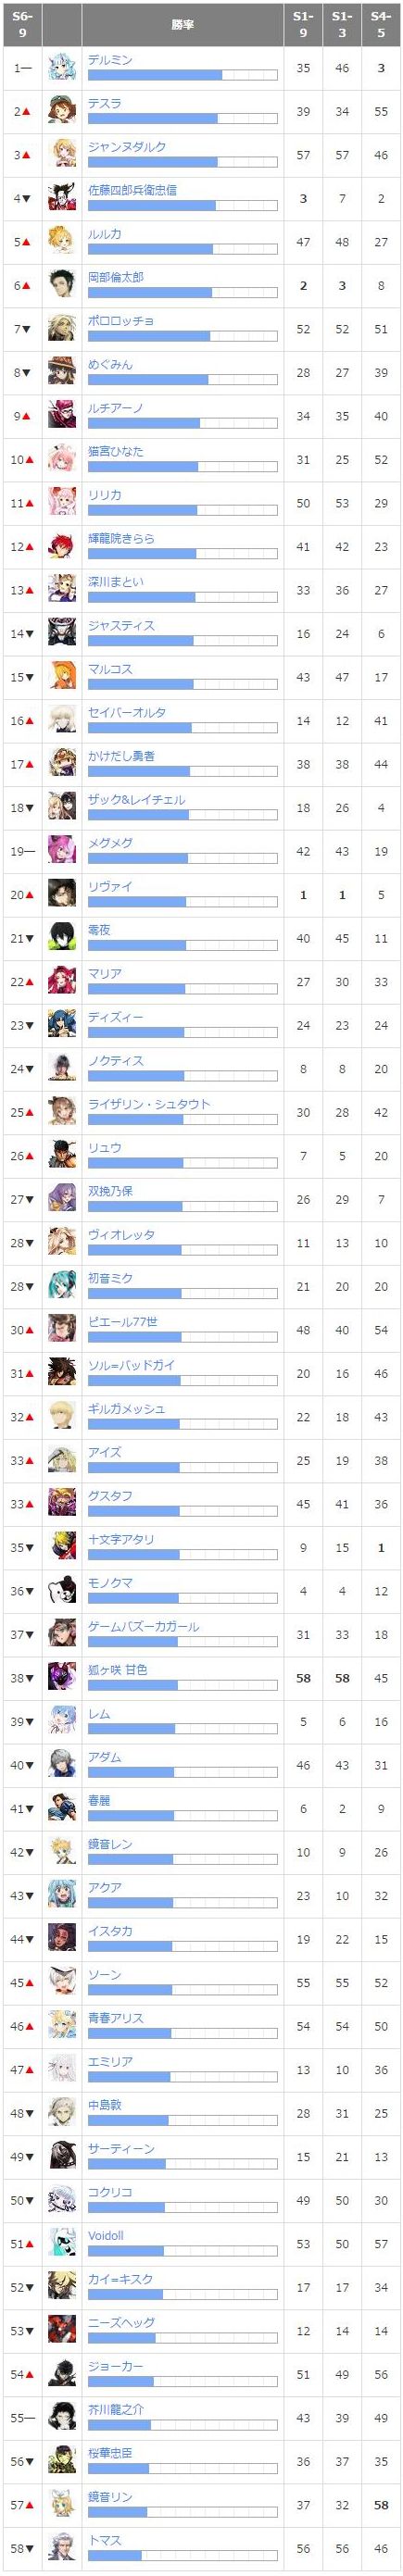Open the 初音ミク character avatar
Viewport: 403px width, 2576px height.
[62, 1286]
